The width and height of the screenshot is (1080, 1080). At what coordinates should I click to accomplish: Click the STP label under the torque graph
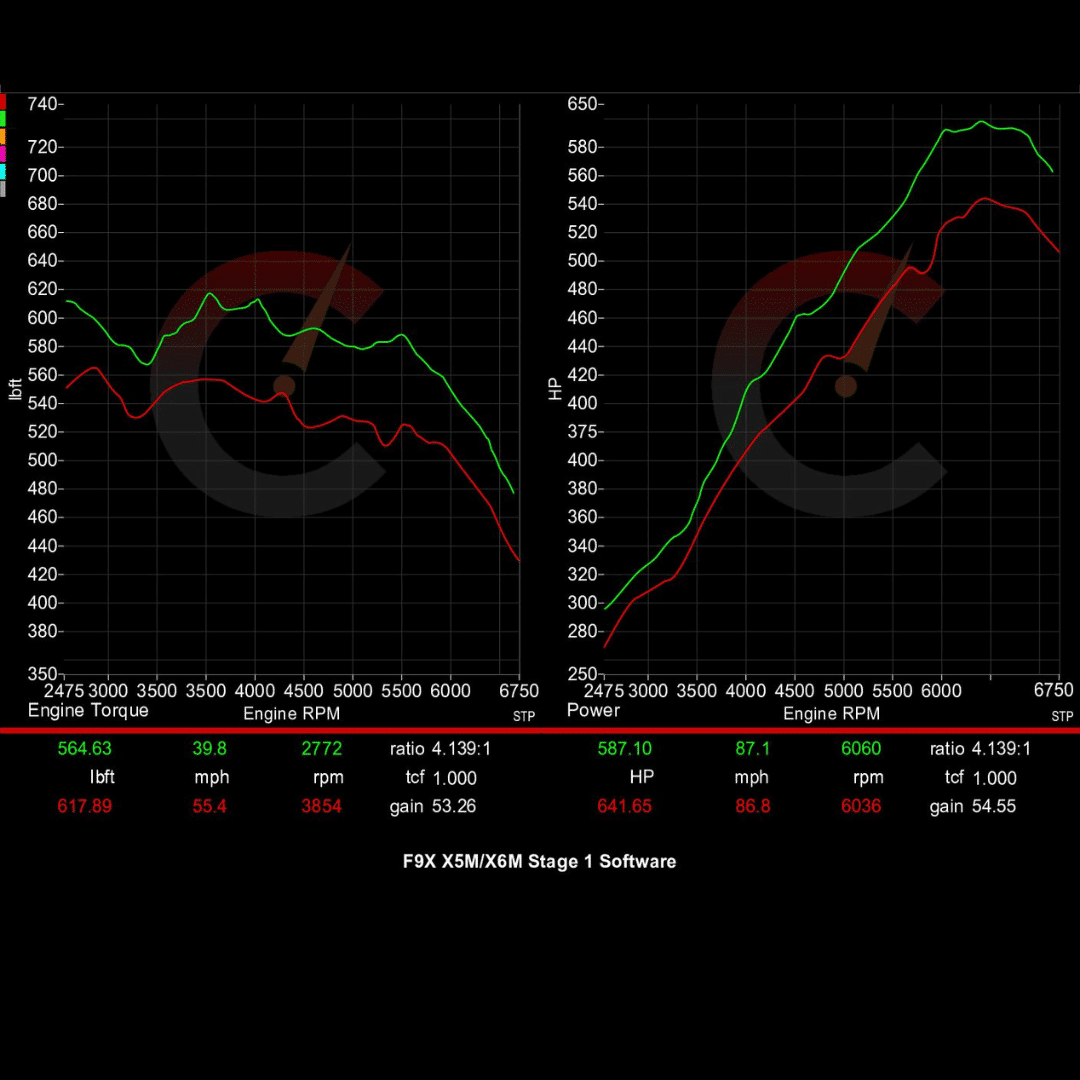[522, 716]
